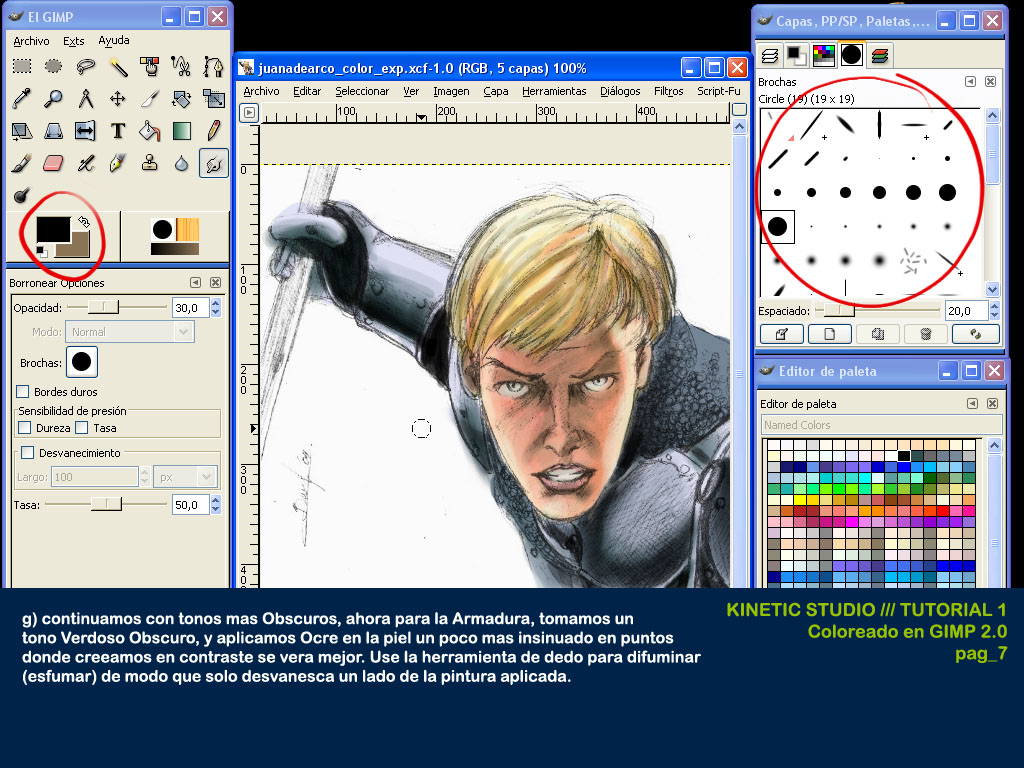Select the Airbrush tool
This screenshot has width=1024, height=768.
pos(86,163)
